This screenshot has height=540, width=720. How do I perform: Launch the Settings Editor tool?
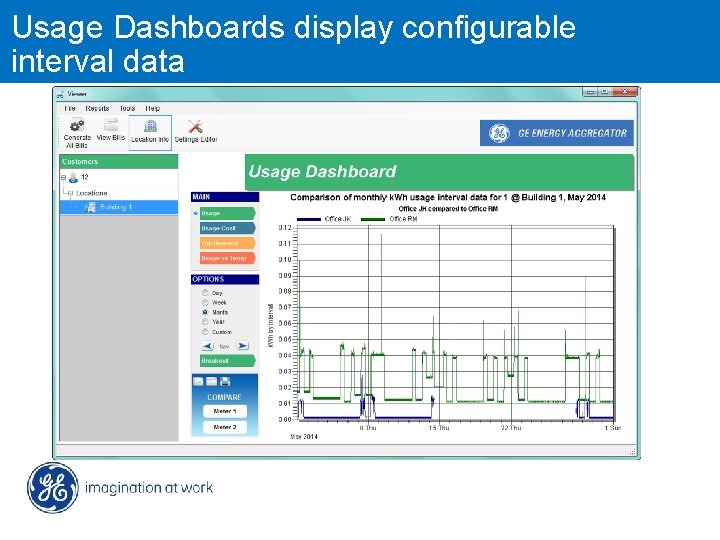pos(196,132)
